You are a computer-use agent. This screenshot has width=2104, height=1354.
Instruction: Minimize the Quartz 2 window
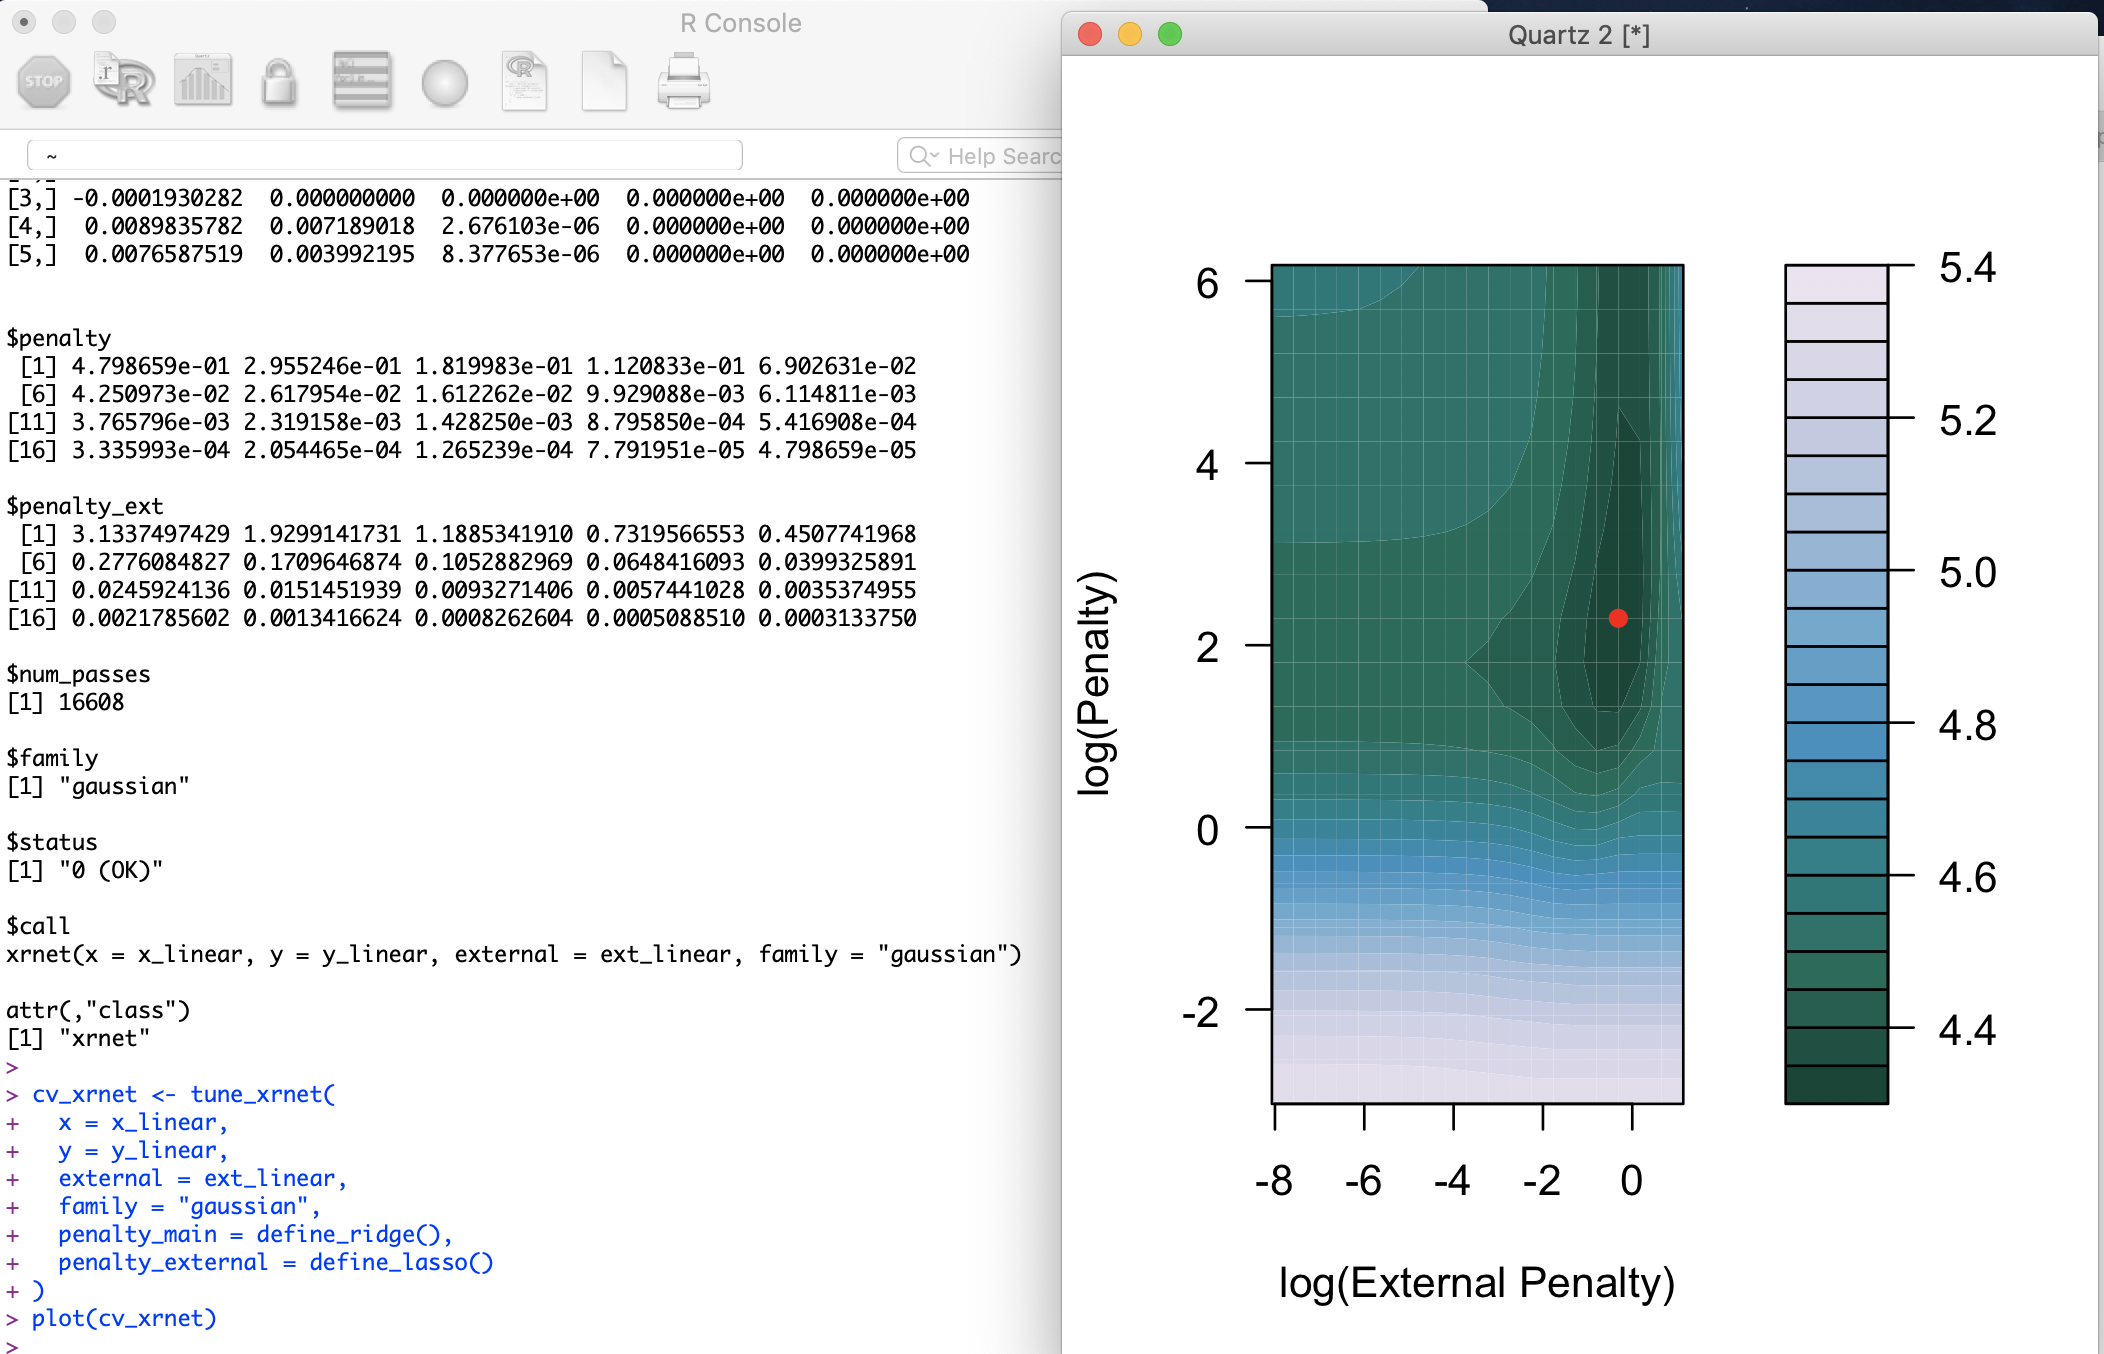pyautogui.click(x=1130, y=35)
